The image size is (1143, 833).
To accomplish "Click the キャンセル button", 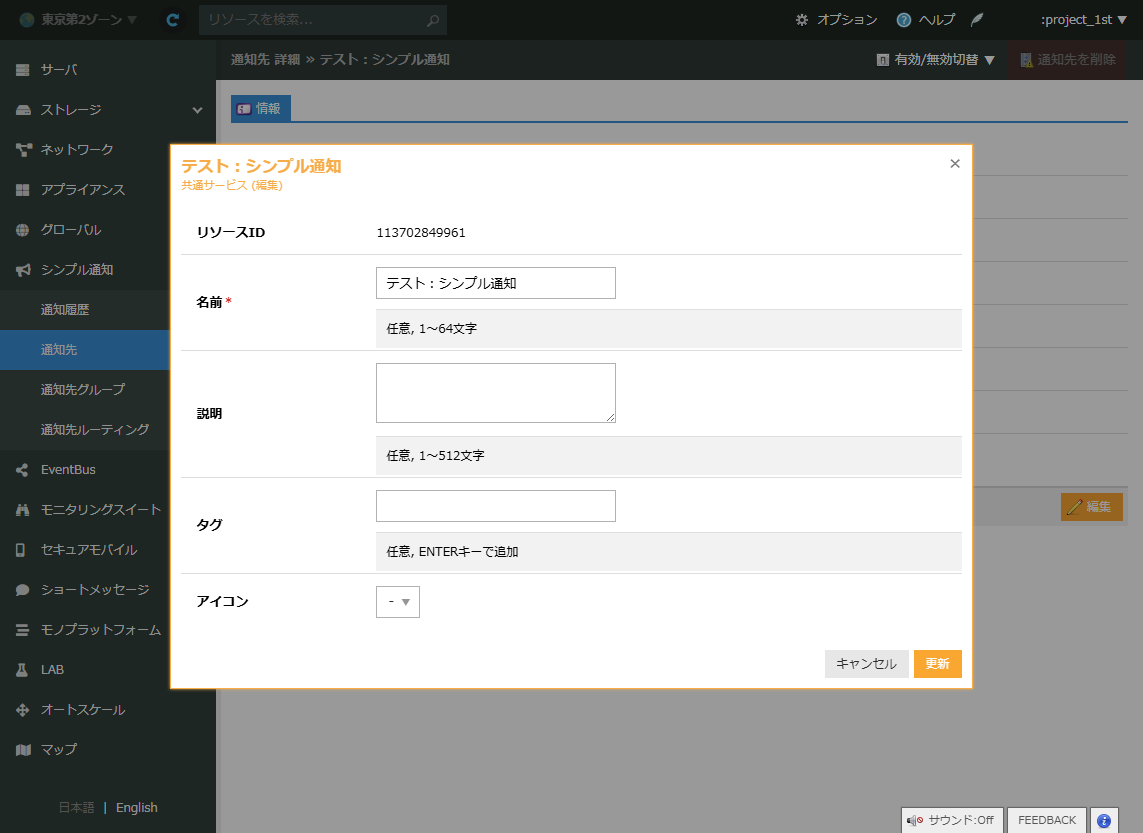I will [x=866, y=664].
